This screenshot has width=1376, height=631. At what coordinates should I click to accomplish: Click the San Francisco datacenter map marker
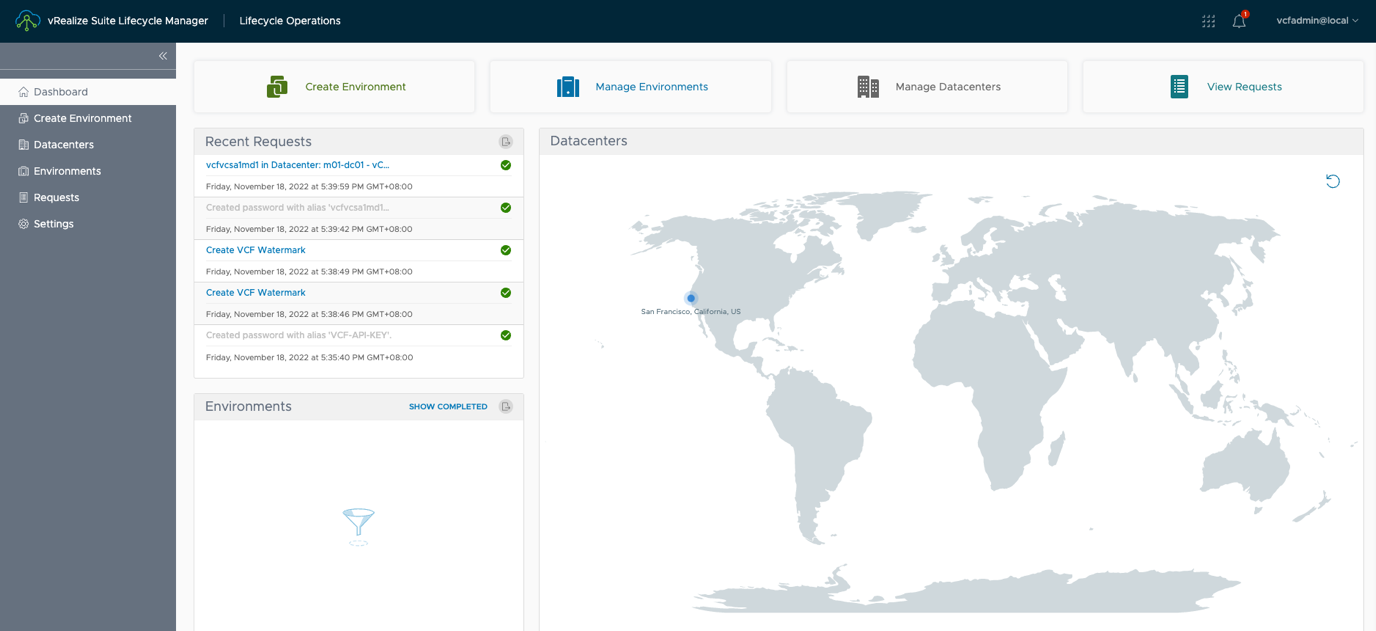click(691, 298)
